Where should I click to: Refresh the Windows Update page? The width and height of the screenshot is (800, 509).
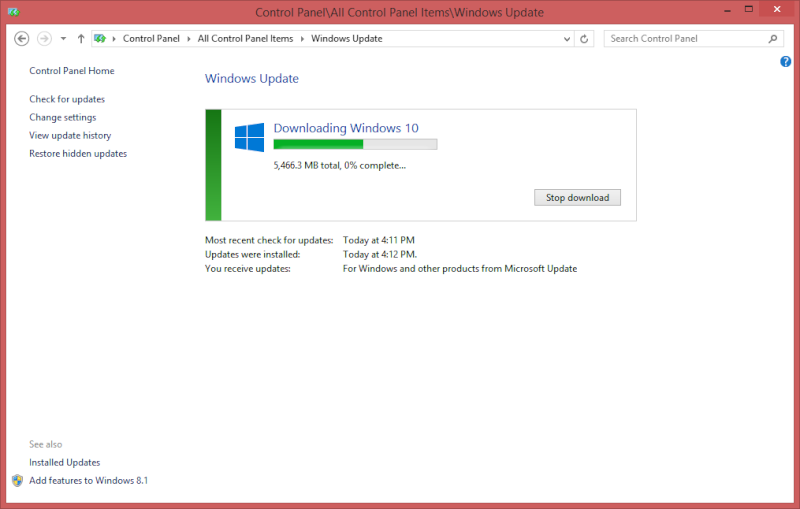(x=584, y=39)
